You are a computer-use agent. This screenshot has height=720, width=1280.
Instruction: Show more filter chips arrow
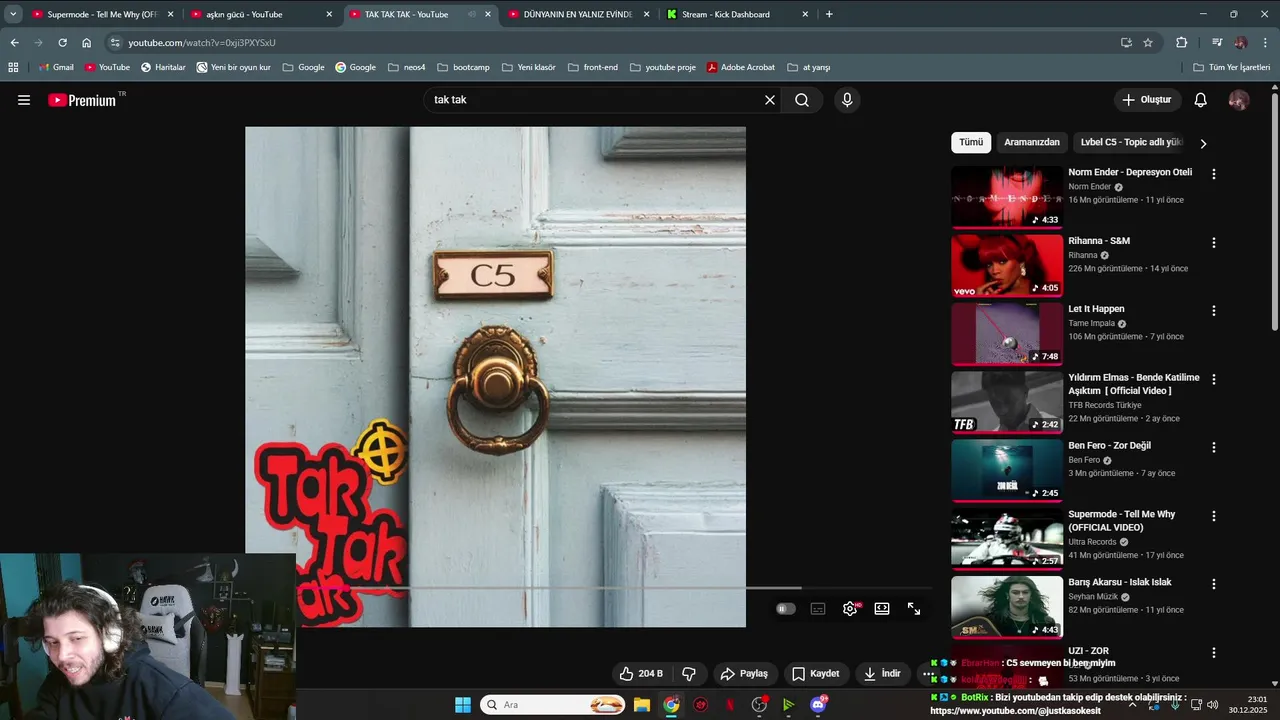coord(1203,143)
